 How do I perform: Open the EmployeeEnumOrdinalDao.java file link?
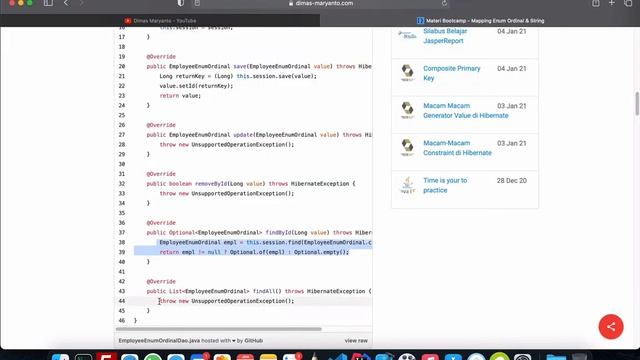point(159,340)
